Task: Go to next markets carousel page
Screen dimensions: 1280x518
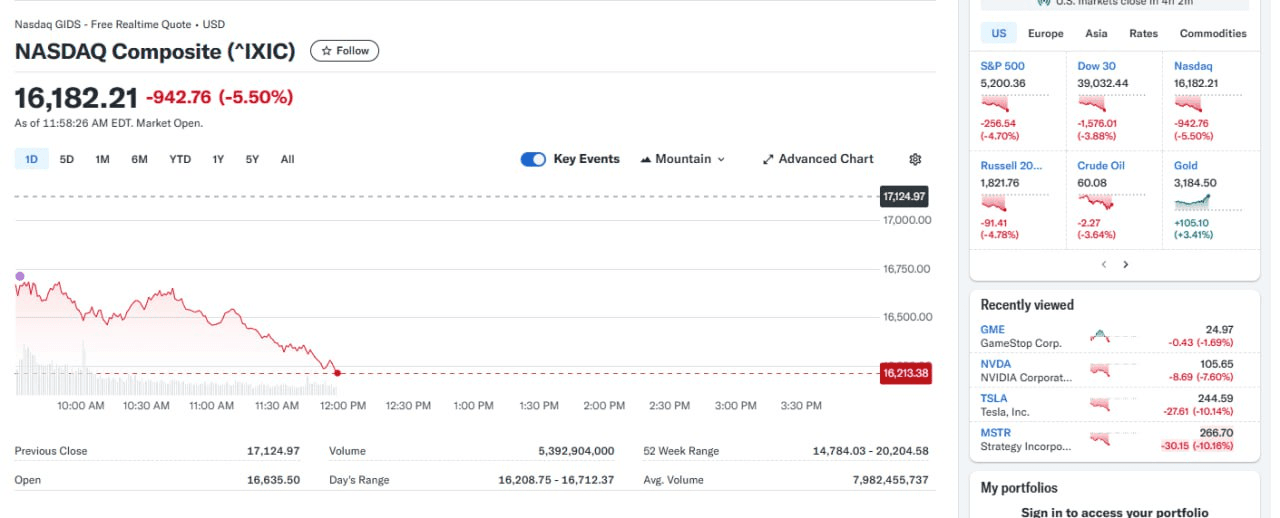Action: (x=1125, y=265)
